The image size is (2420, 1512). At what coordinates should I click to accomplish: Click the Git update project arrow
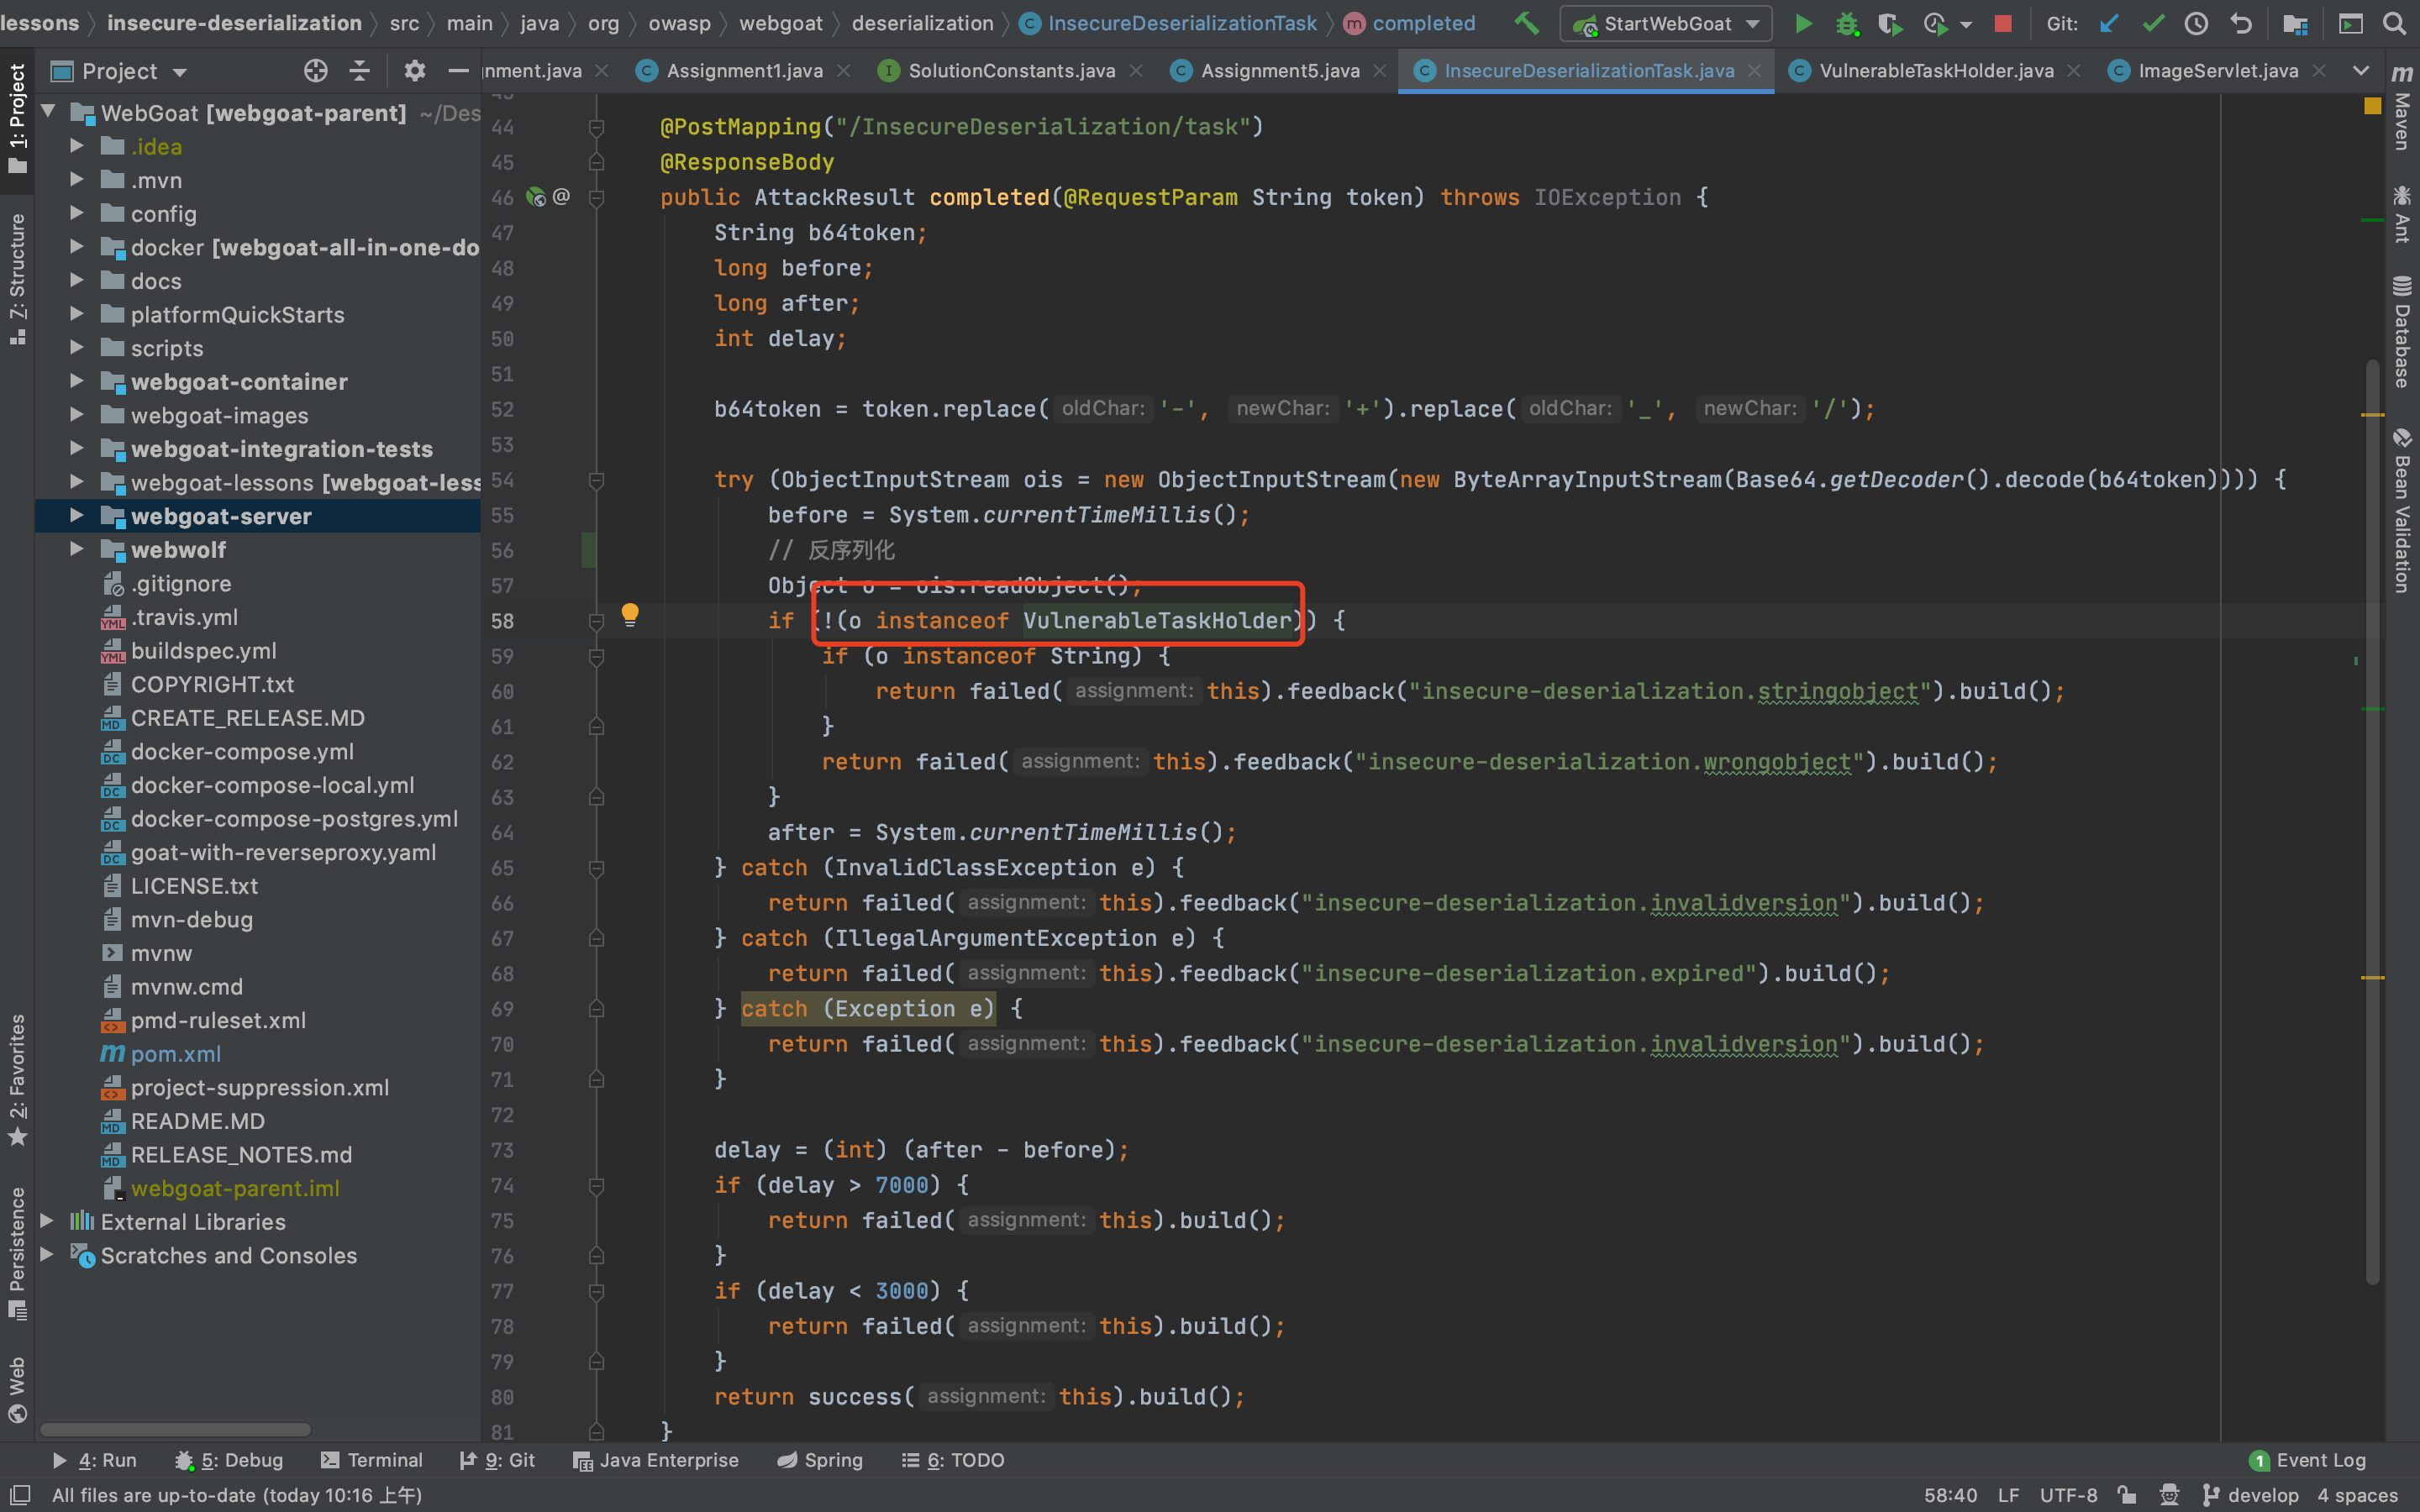coord(2109,23)
